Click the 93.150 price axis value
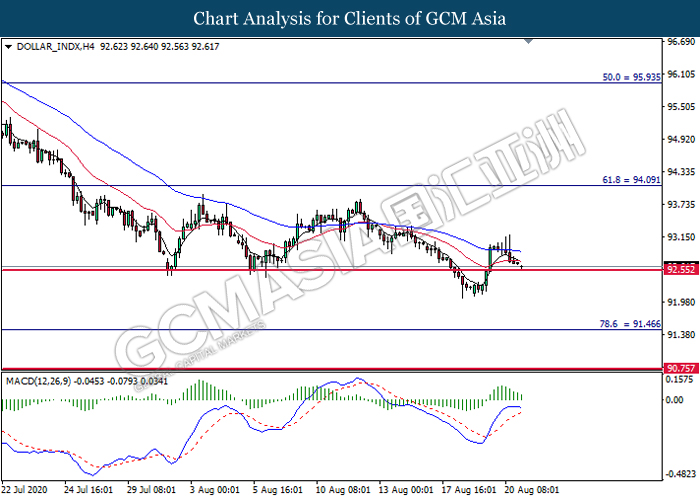This screenshot has height=500, width=700. pyautogui.click(x=680, y=237)
